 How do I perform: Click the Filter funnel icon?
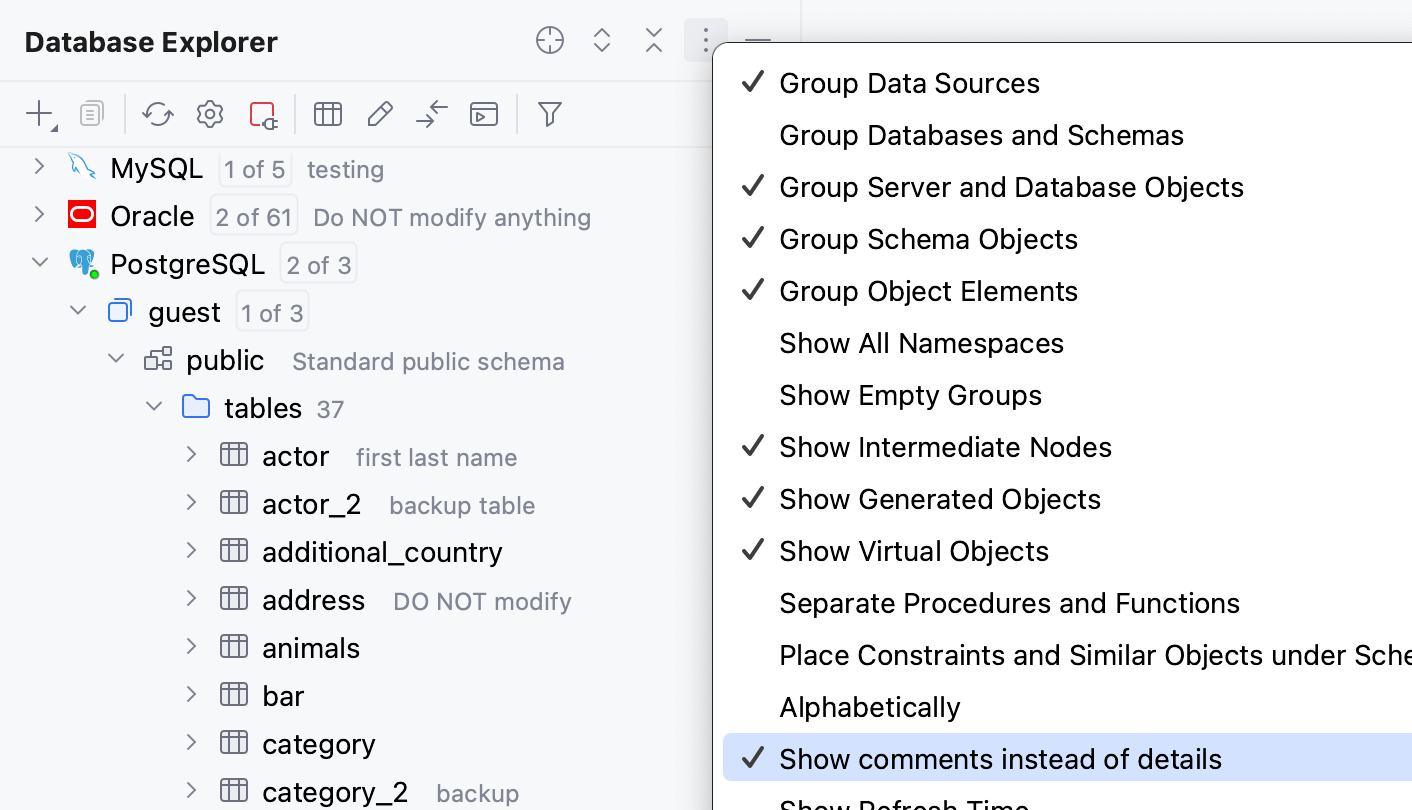pos(549,114)
